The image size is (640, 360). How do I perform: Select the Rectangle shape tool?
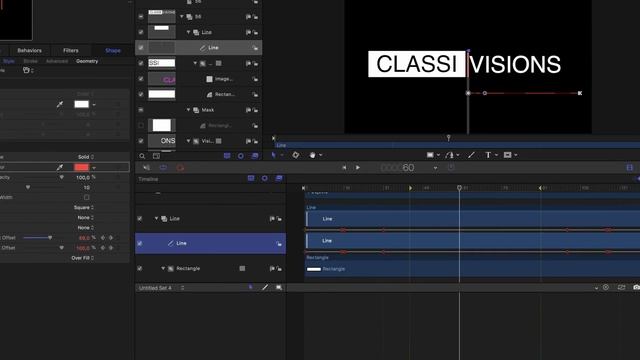(x=430, y=155)
